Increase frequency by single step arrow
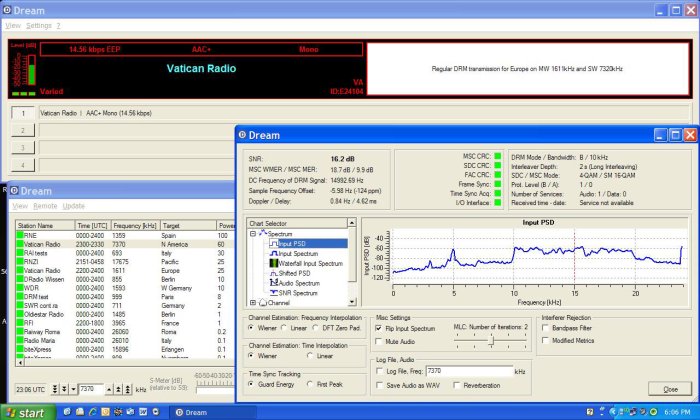The image size is (700, 420). click(109, 389)
